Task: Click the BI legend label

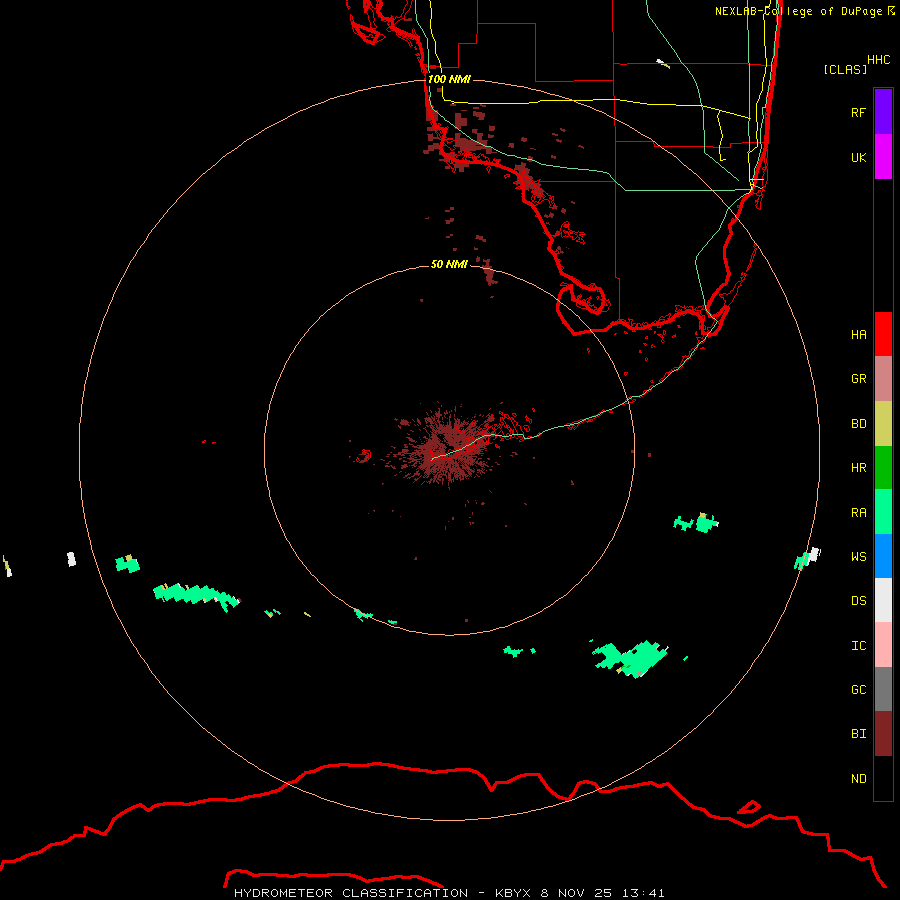Action: click(x=858, y=734)
